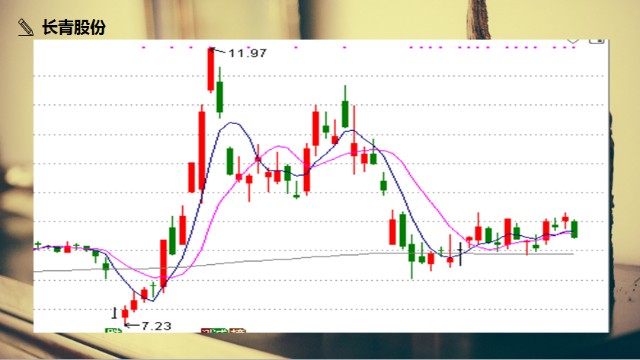Click the small box icon in chart corner
Screen dimensions: 640x360
pos(596,41)
